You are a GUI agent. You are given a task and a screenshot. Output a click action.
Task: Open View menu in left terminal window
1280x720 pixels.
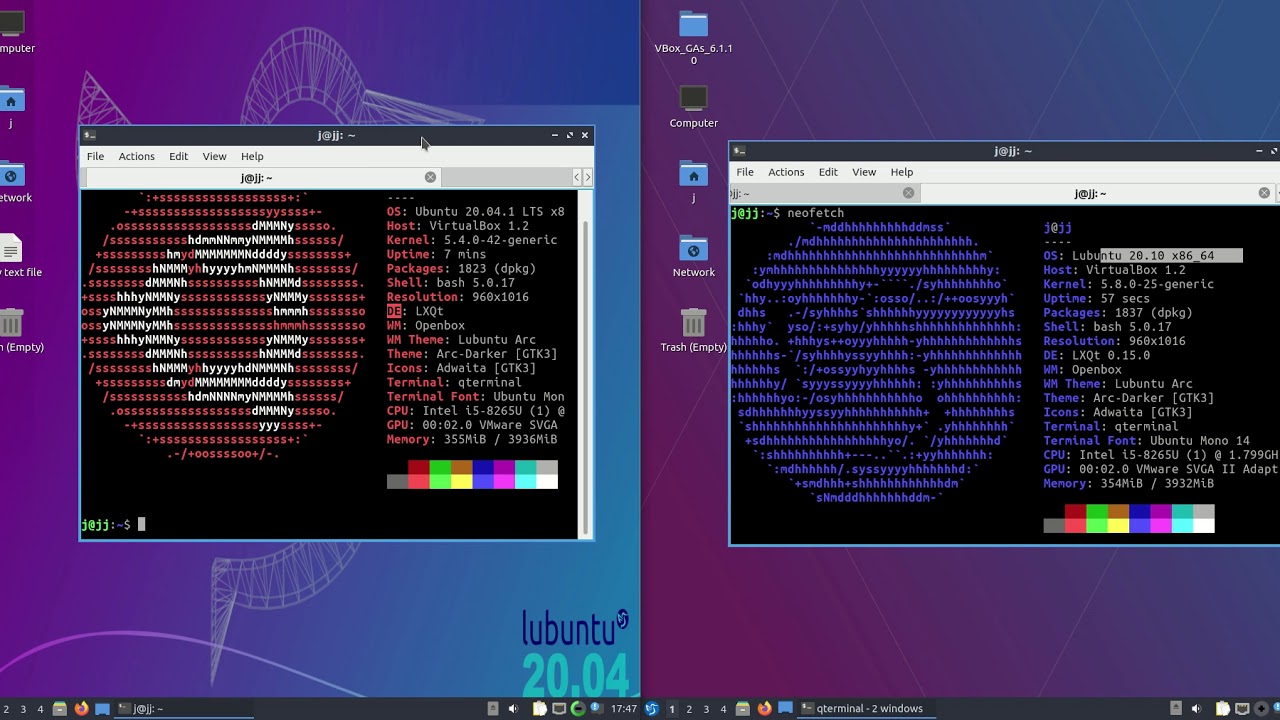214,156
